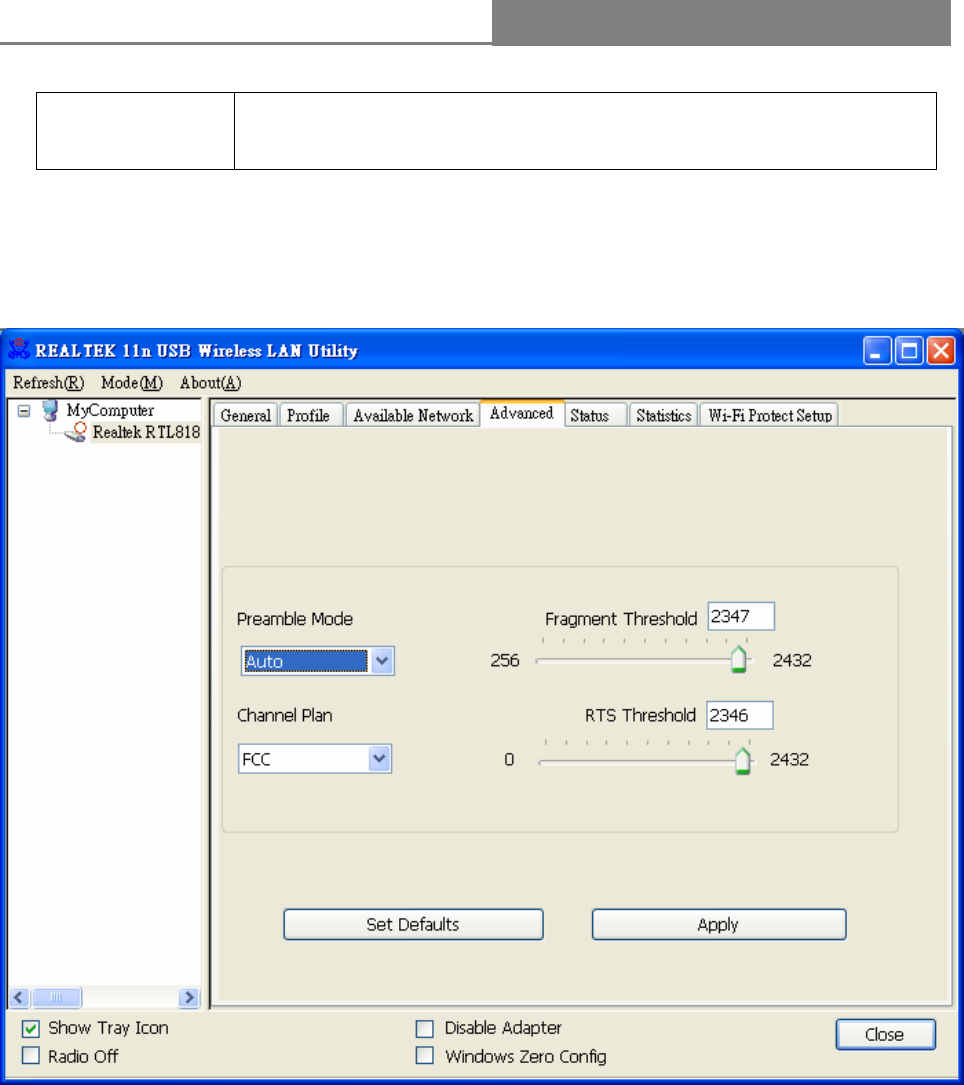
Task: Click the 0 minimum RTS value
Action: pos(509,760)
